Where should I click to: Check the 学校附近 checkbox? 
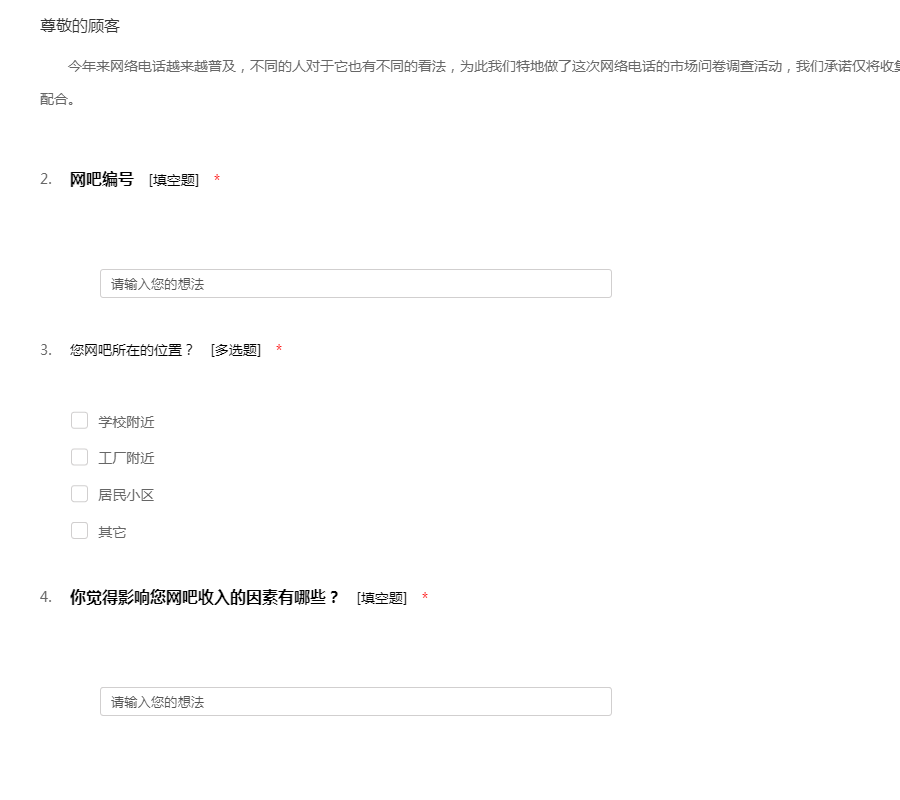coord(80,421)
